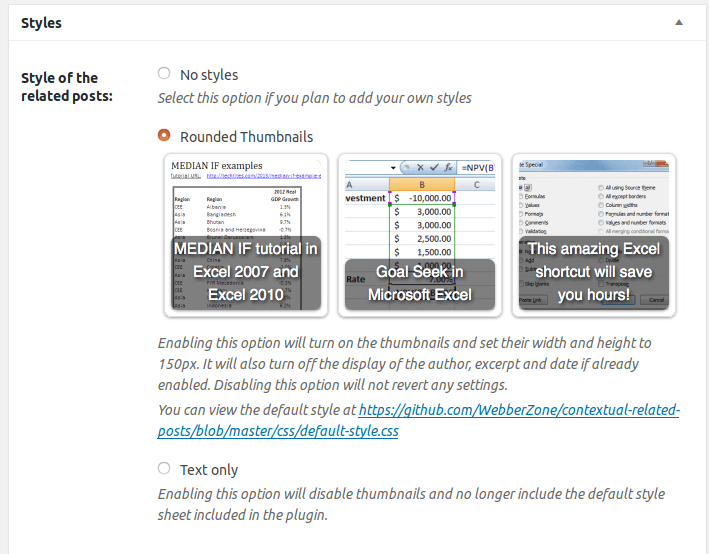This screenshot has width=709, height=554.
Task: Click the 'Style of the related posts:' label
Action: 66,87
